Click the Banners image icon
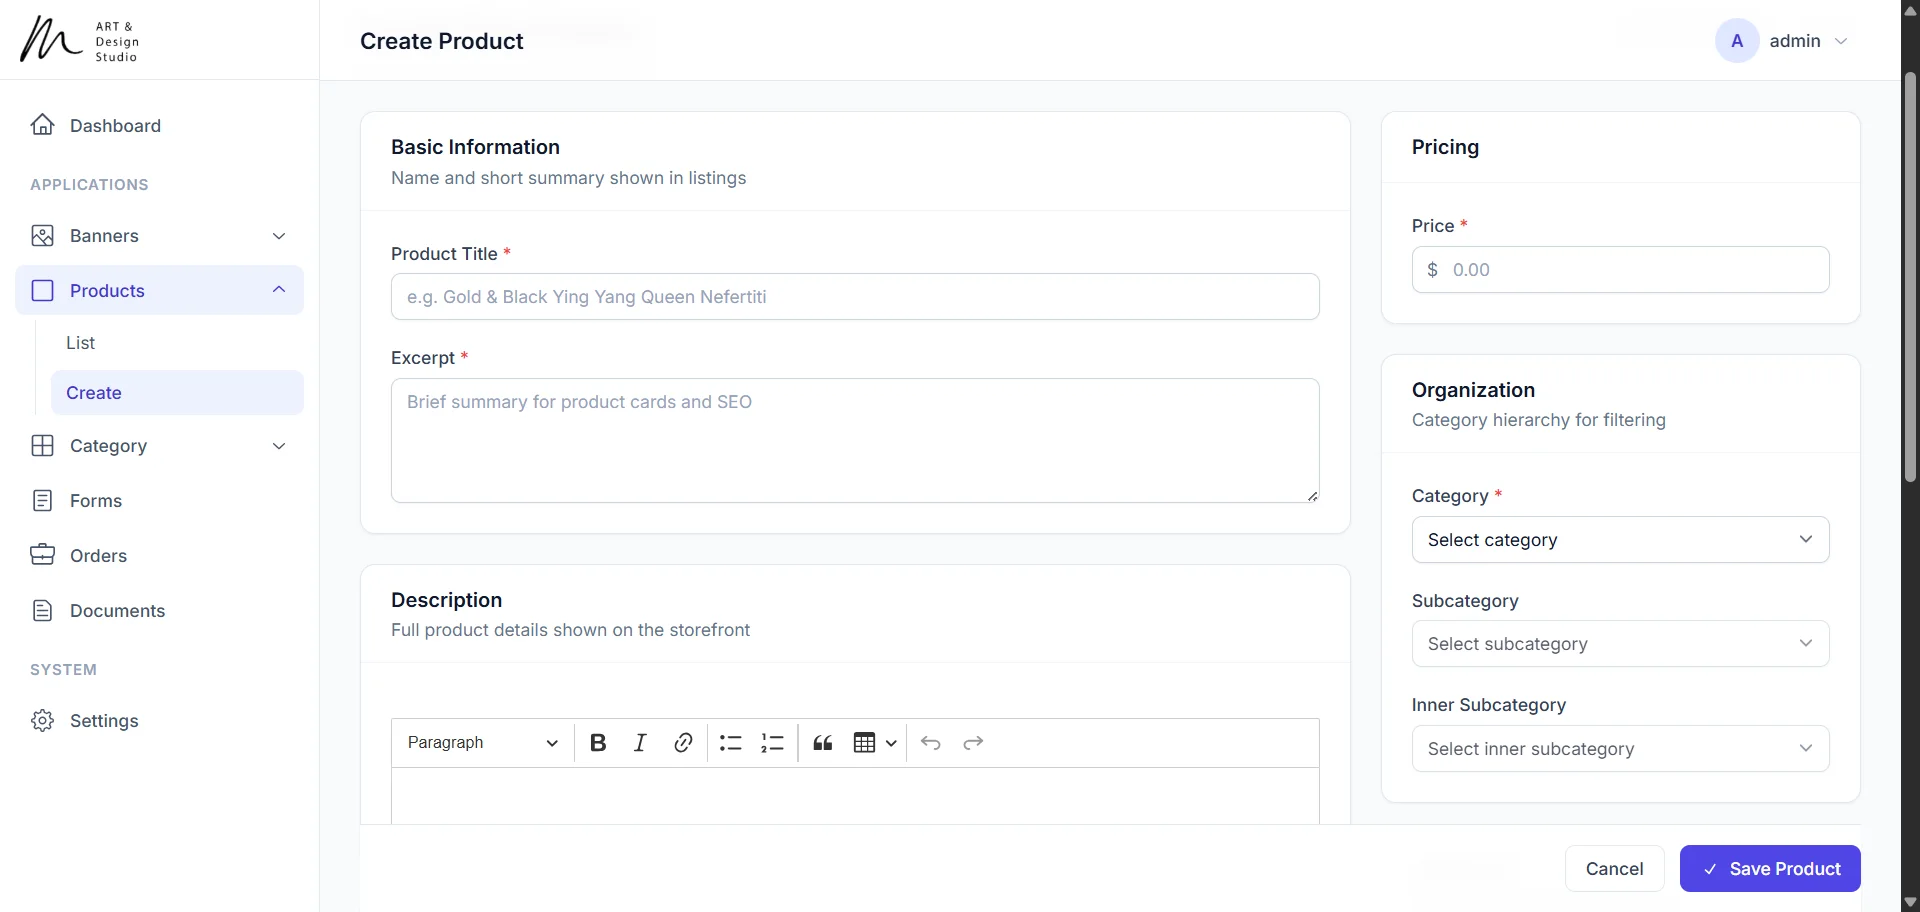The width and height of the screenshot is (1920, 912). 42,236
